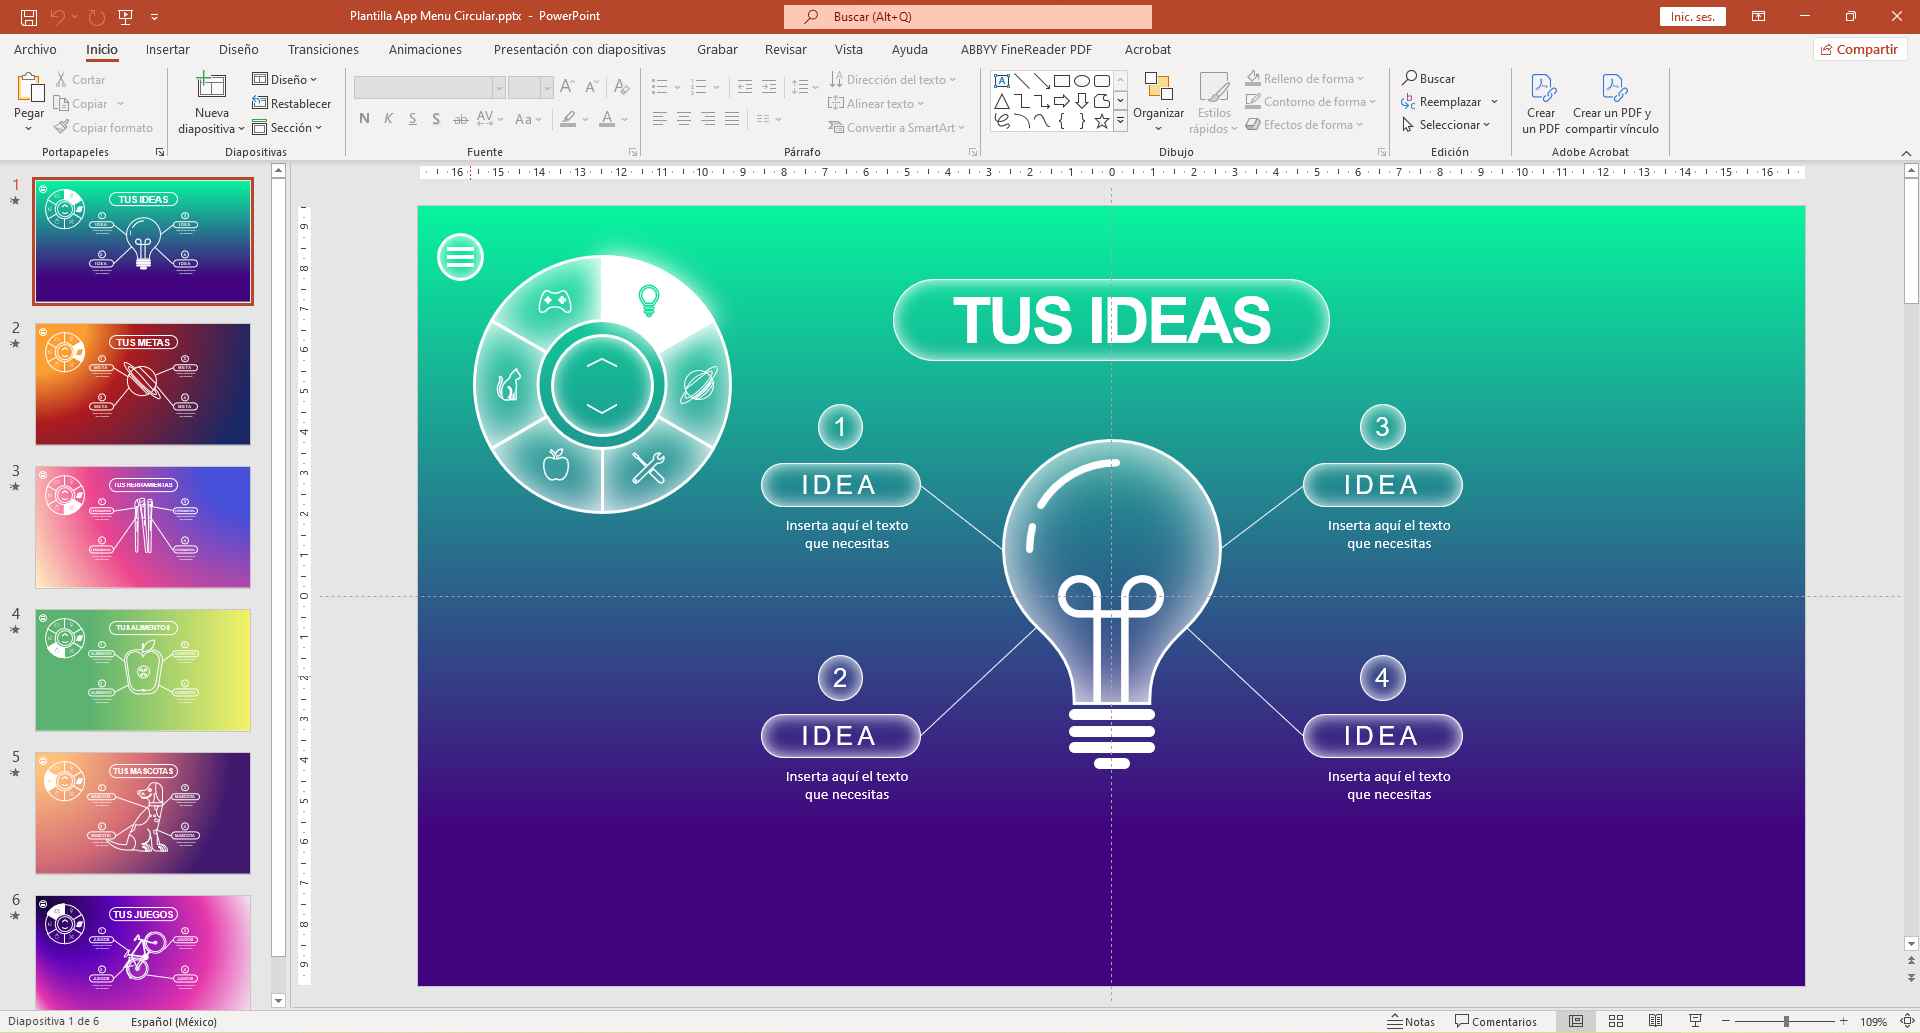The height and width of the screenshot is (1033, 1920).
Task: Click the Compartir button
Action: (1859, 49)
